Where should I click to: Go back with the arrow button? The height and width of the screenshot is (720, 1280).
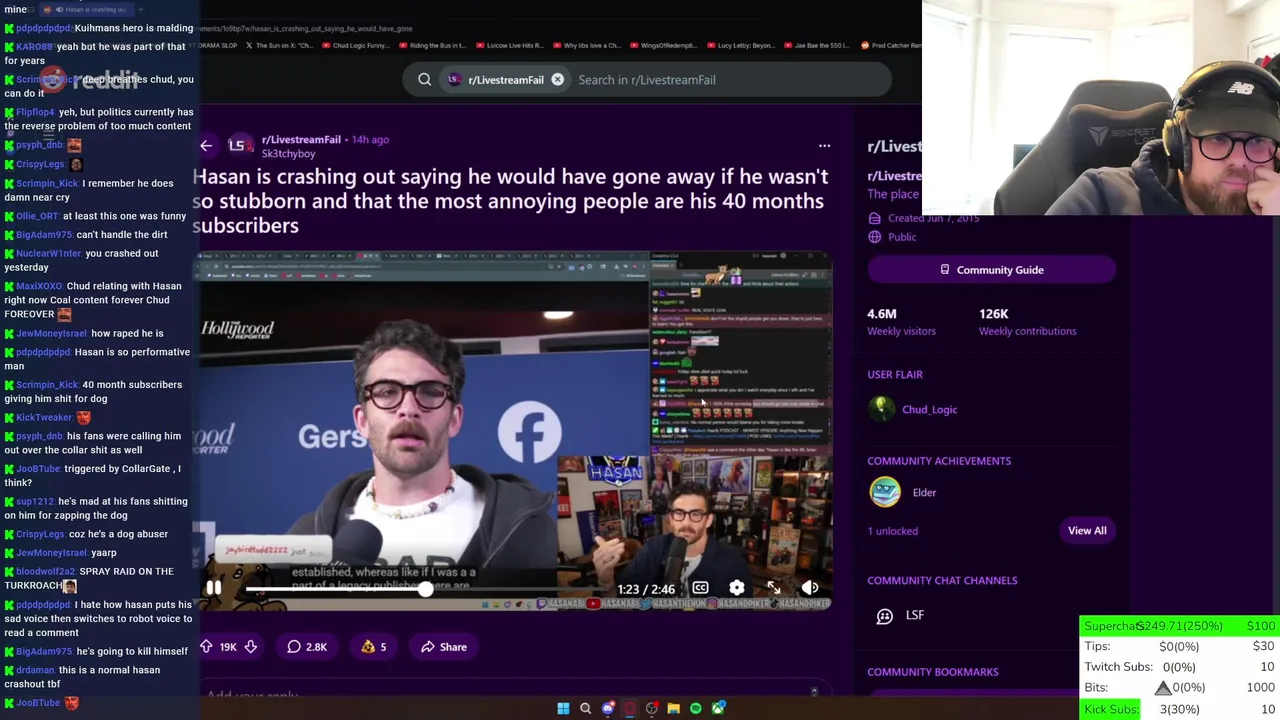coord(206,146)
